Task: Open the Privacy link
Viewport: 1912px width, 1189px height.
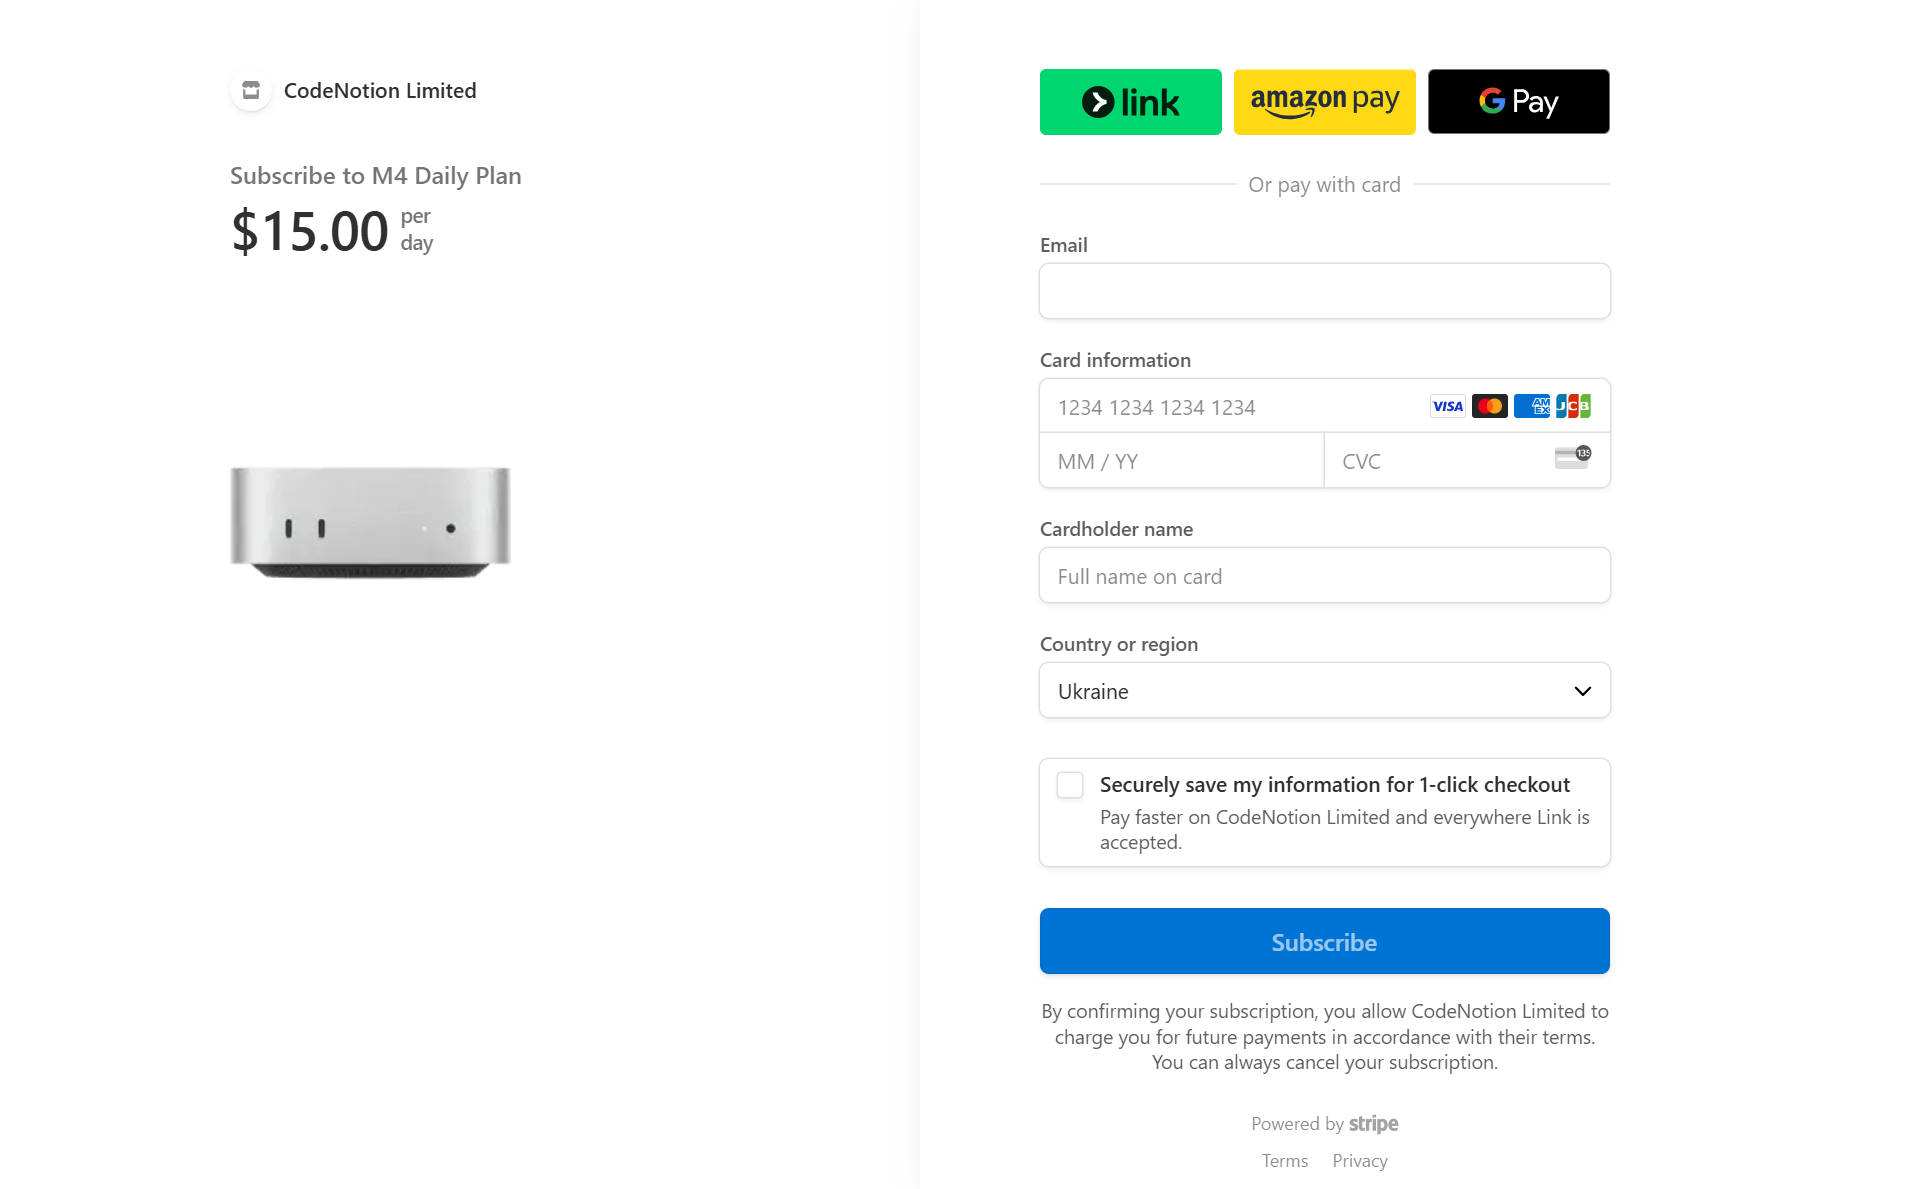Action: (x=1359, y=1160)
